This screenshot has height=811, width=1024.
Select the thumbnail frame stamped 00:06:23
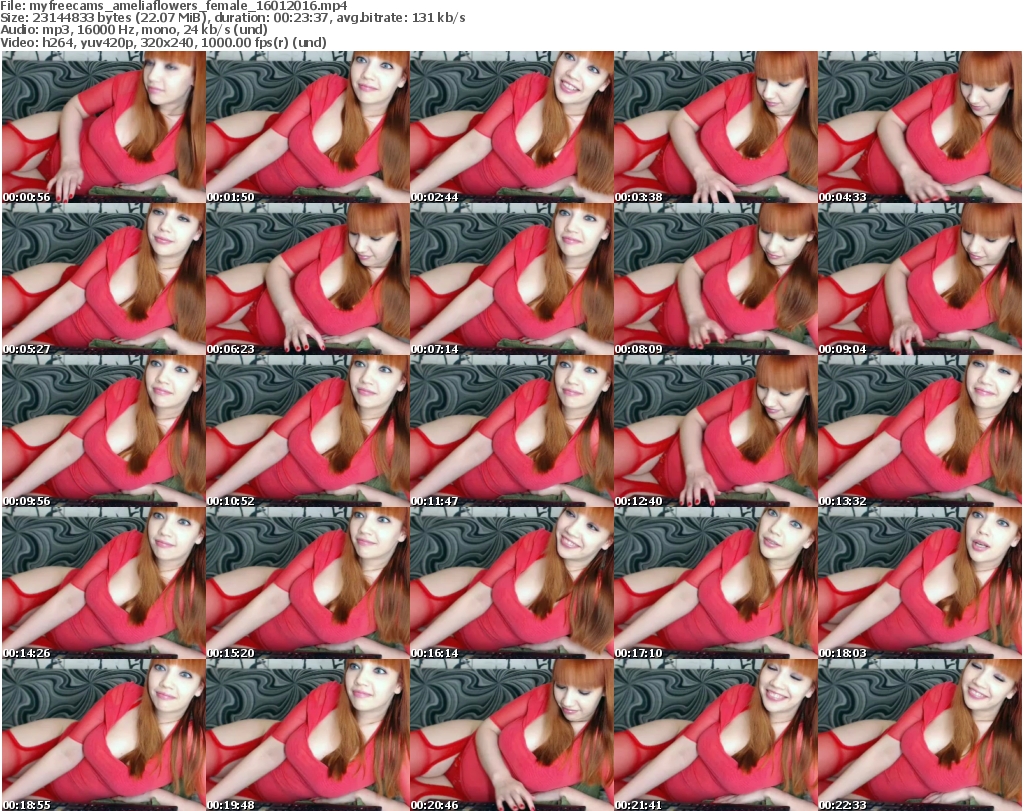(x=308, y=279)
